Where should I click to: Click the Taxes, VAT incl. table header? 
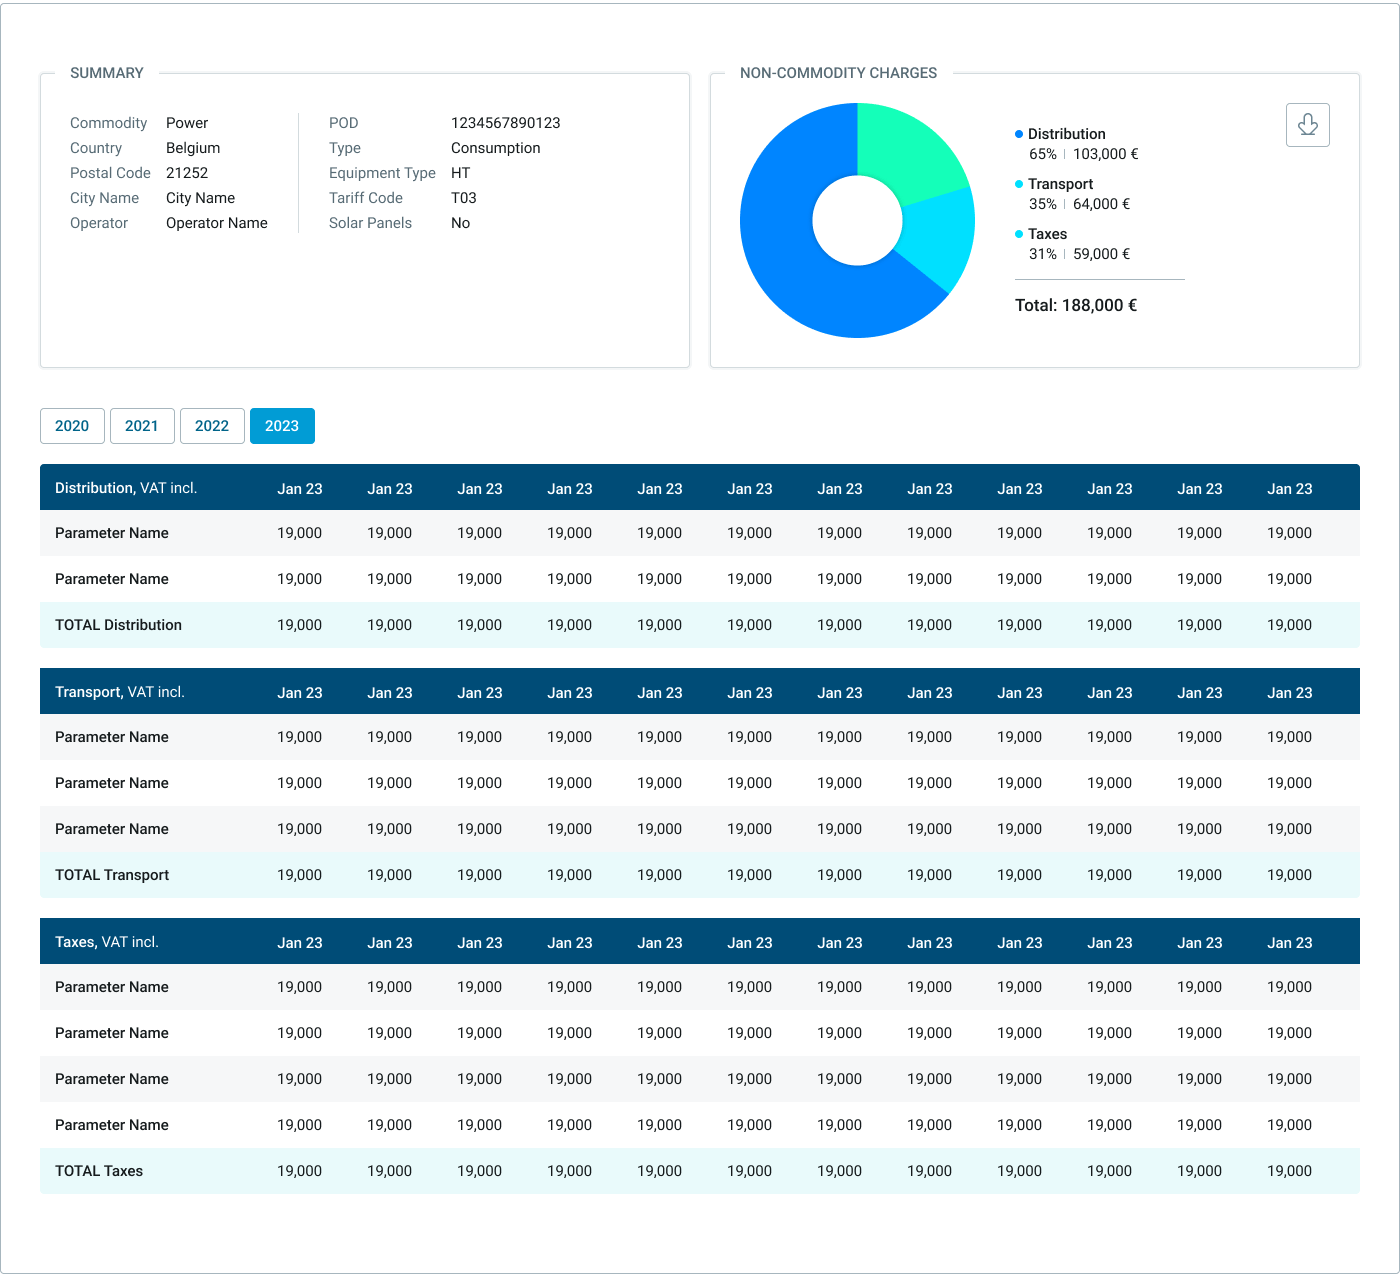[107, 942]
